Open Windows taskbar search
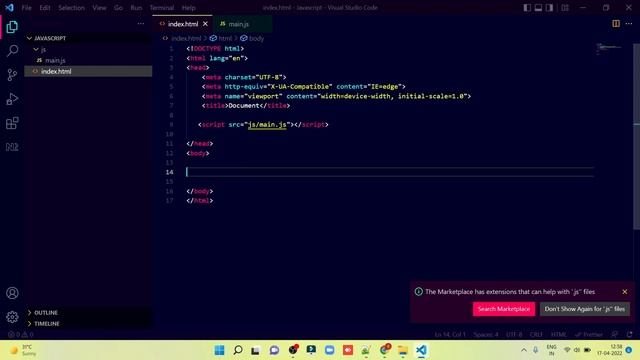640x360 pixels. [x=238, y=350]
